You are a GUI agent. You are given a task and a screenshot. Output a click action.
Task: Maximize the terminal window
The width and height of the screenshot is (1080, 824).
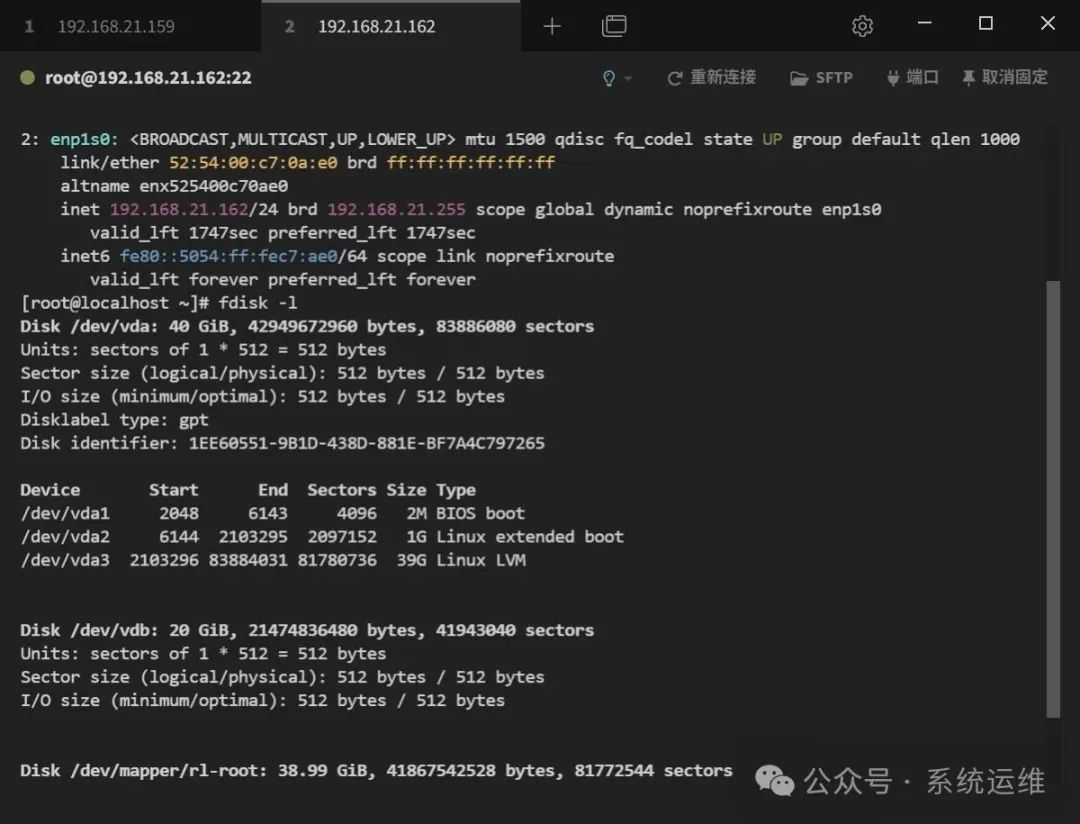click(986, 24)
